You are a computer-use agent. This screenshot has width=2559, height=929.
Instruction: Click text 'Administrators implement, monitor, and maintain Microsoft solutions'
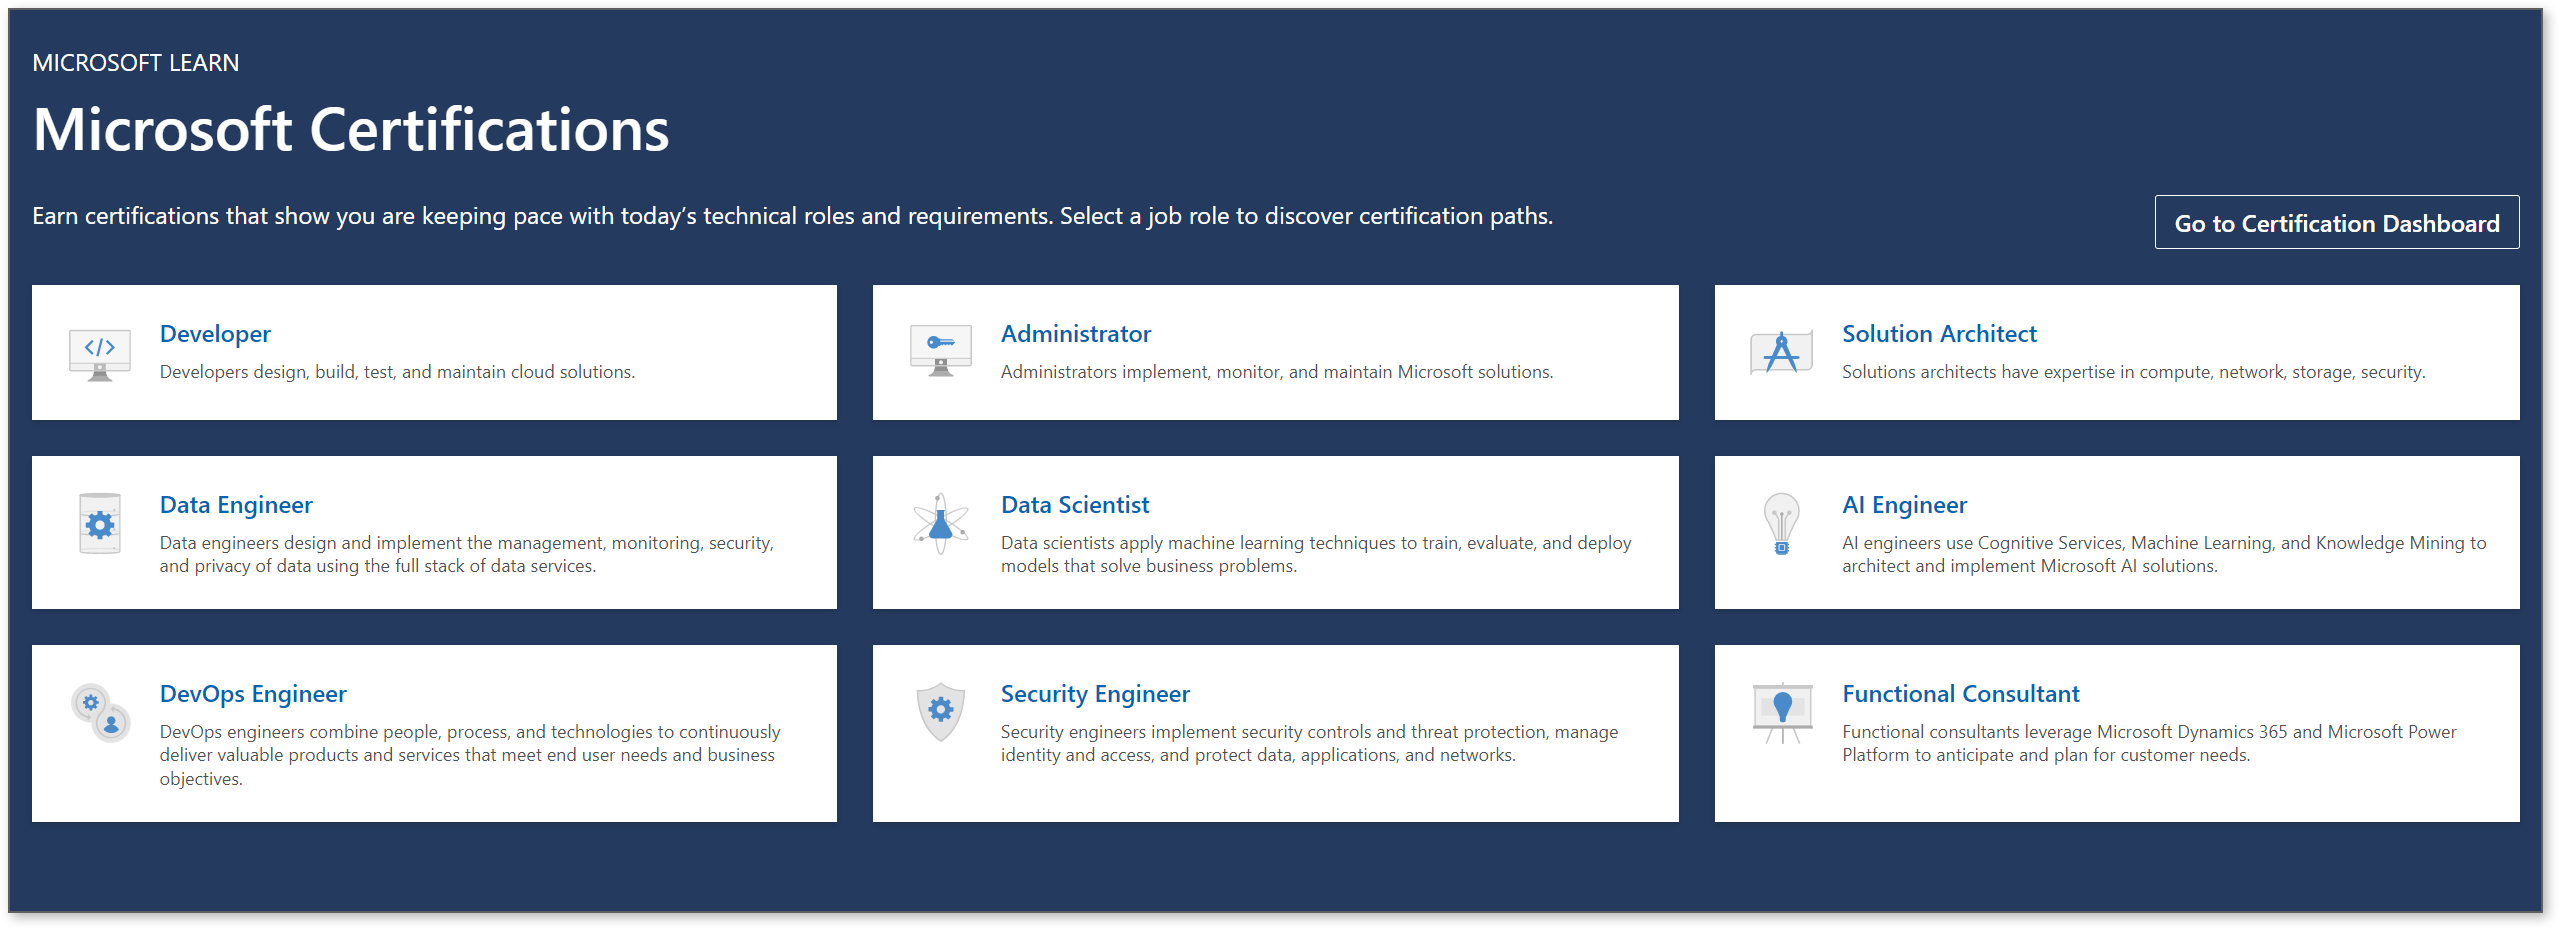pos(1275,372)
